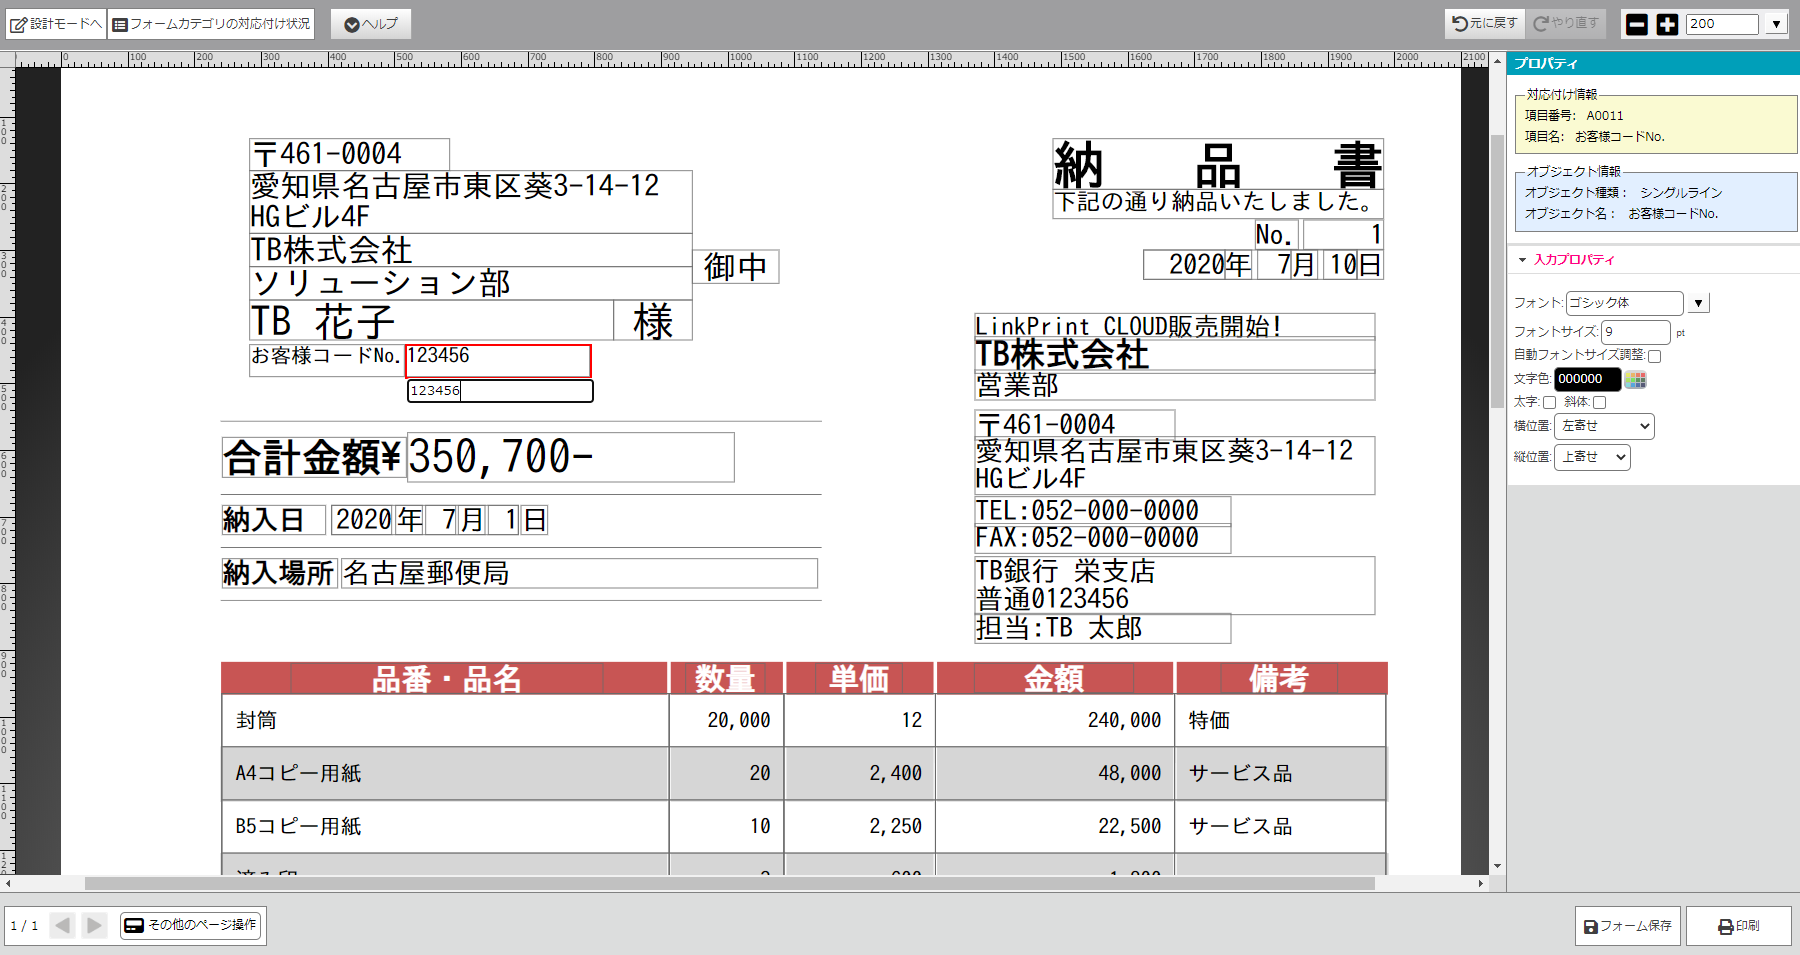Click the scroll down arrow of canvas

pos(1497,866)
